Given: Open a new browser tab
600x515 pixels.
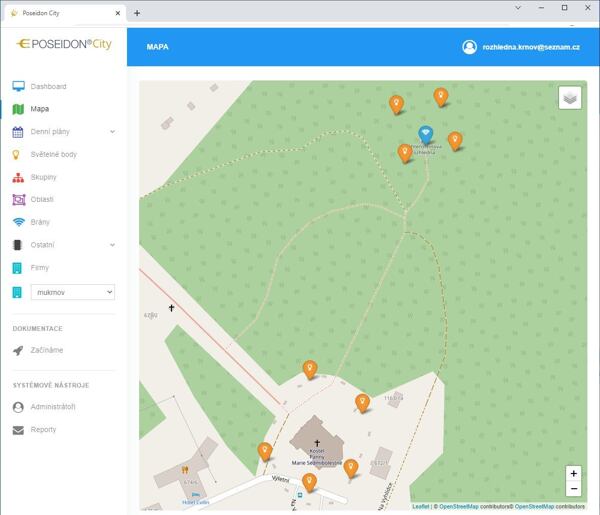Looking at the screenshot, I should click(137, 13).
